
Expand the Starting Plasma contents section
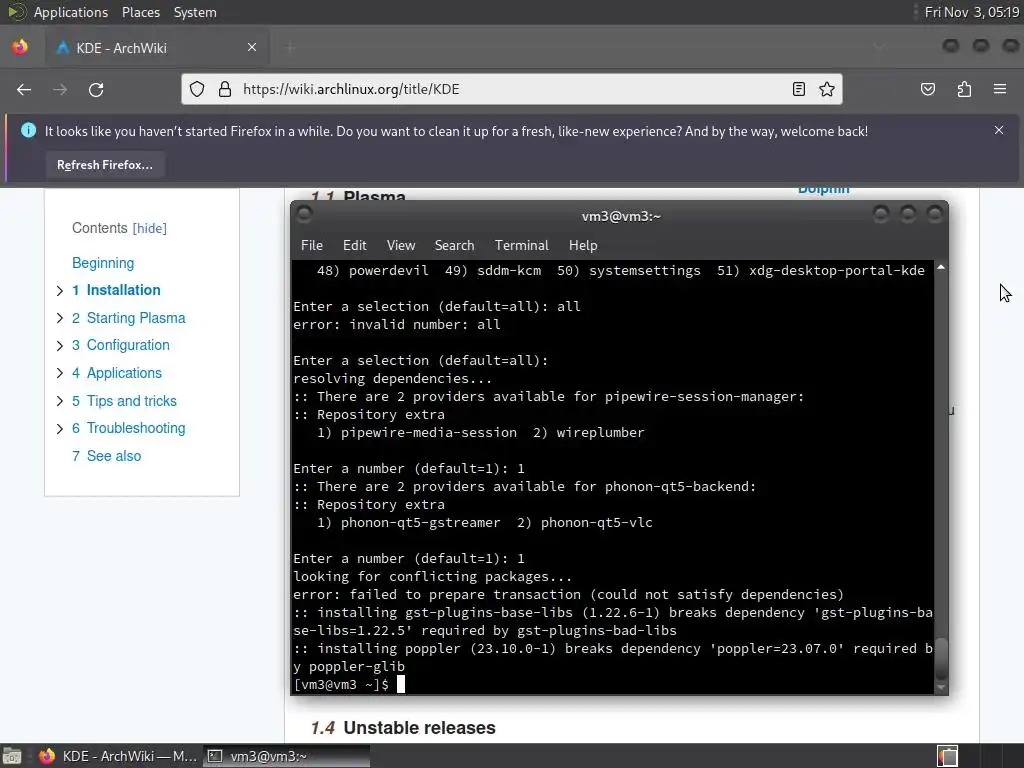pyautogui.click(x=59, y=318)
